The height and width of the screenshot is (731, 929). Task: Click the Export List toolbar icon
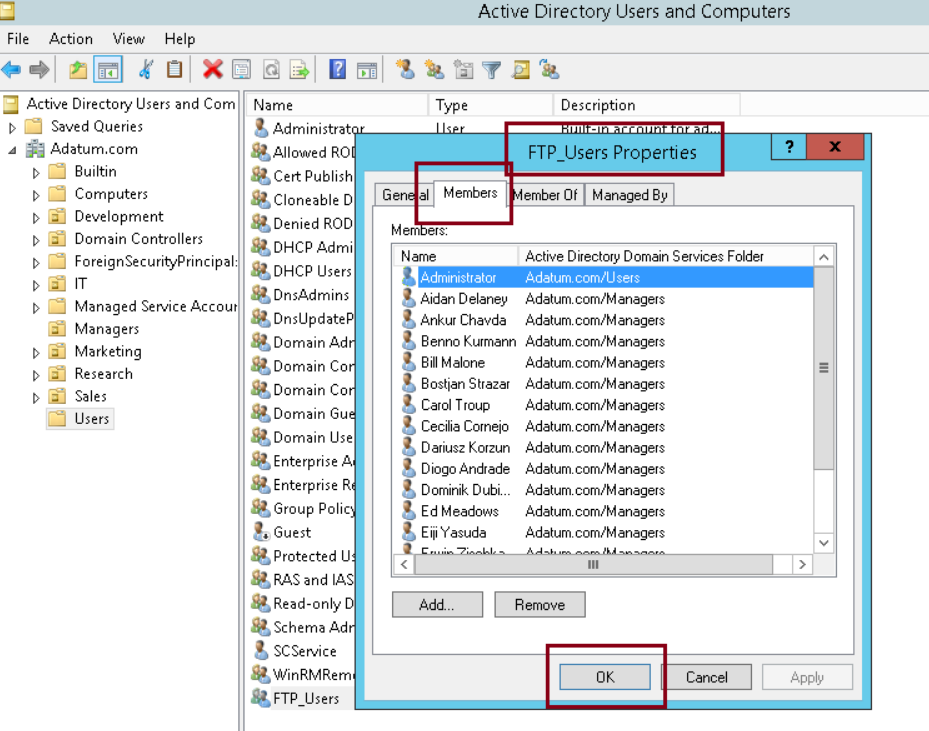[300, 70]
